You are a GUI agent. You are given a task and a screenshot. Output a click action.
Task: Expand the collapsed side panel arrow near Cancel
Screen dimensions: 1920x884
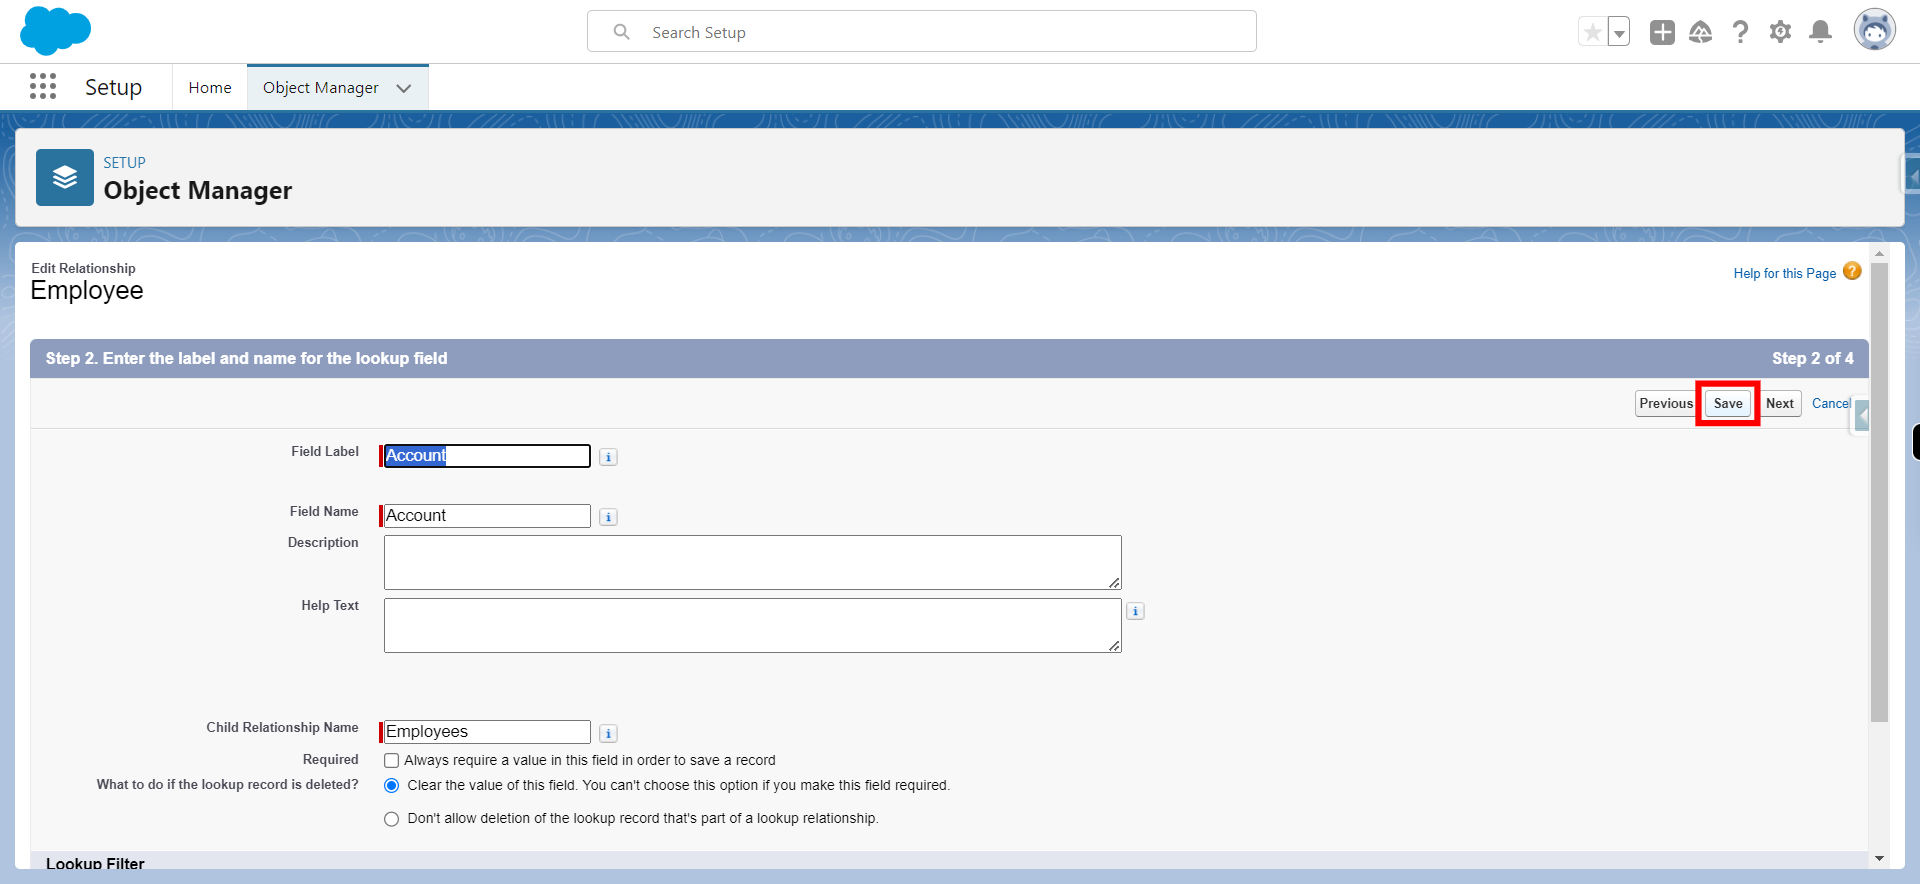pos(1862,415)
